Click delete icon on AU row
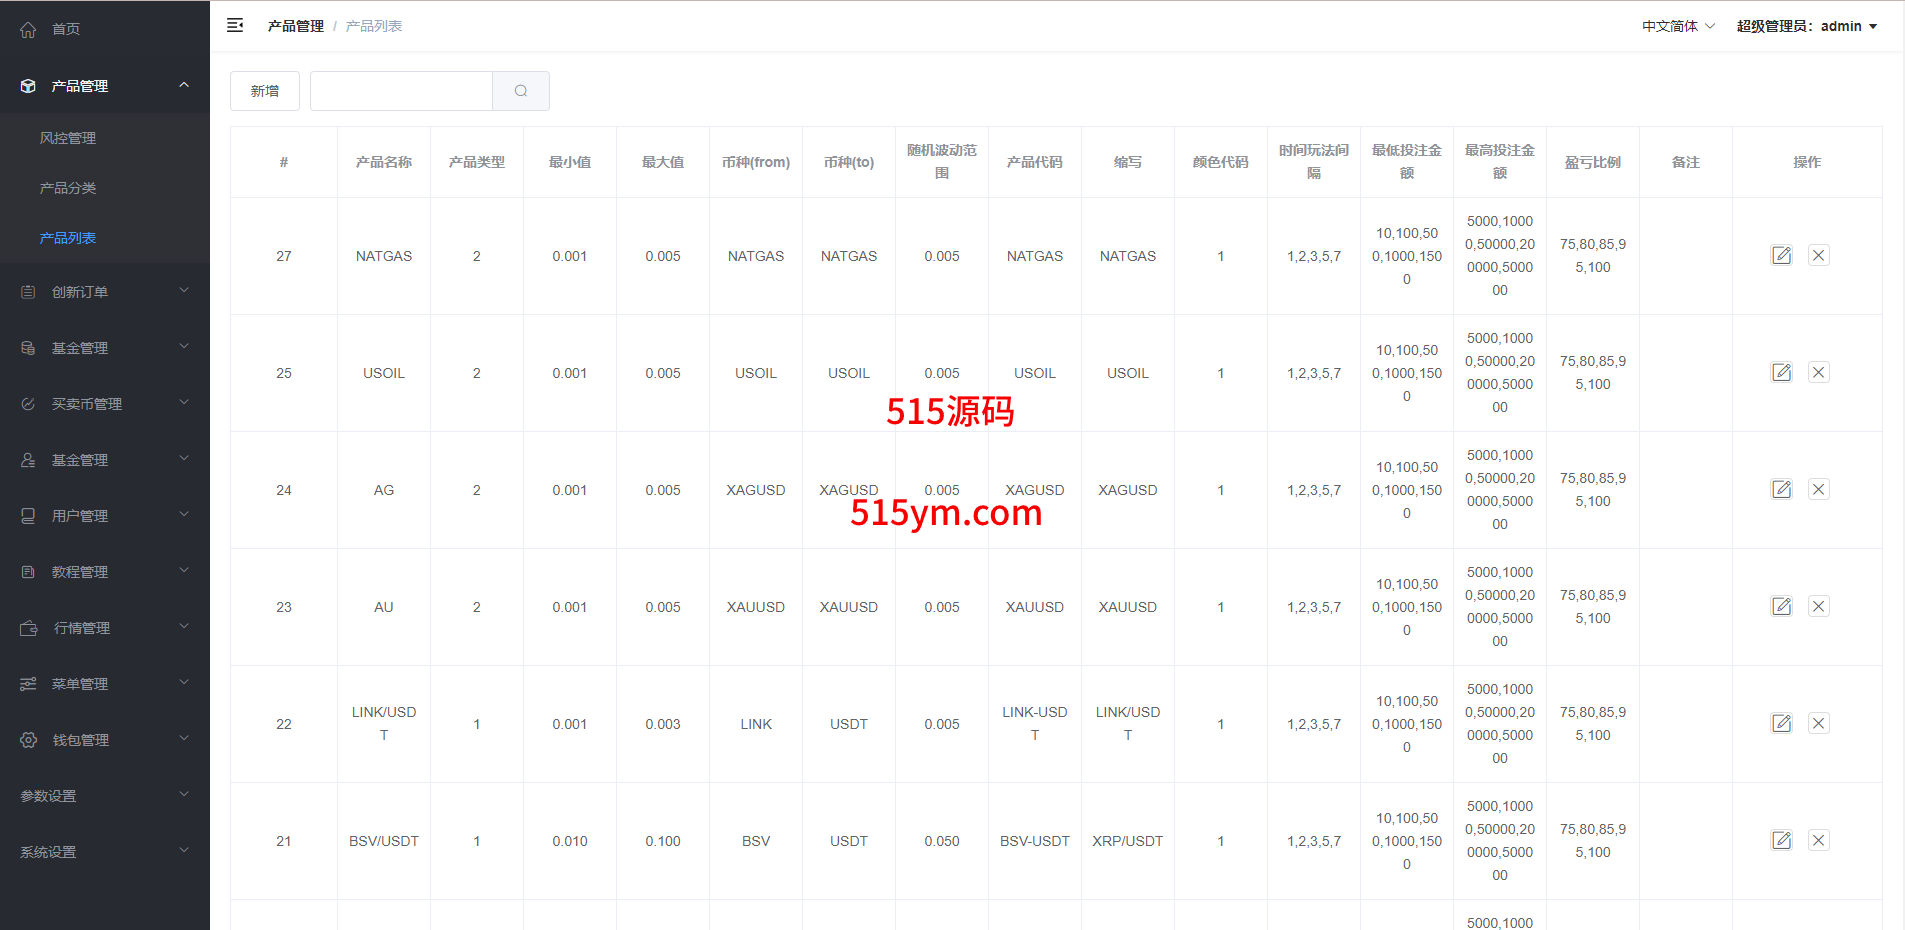Image resolution: width=1905 pixels, height=930 pixels. (x=1818, y=607)
